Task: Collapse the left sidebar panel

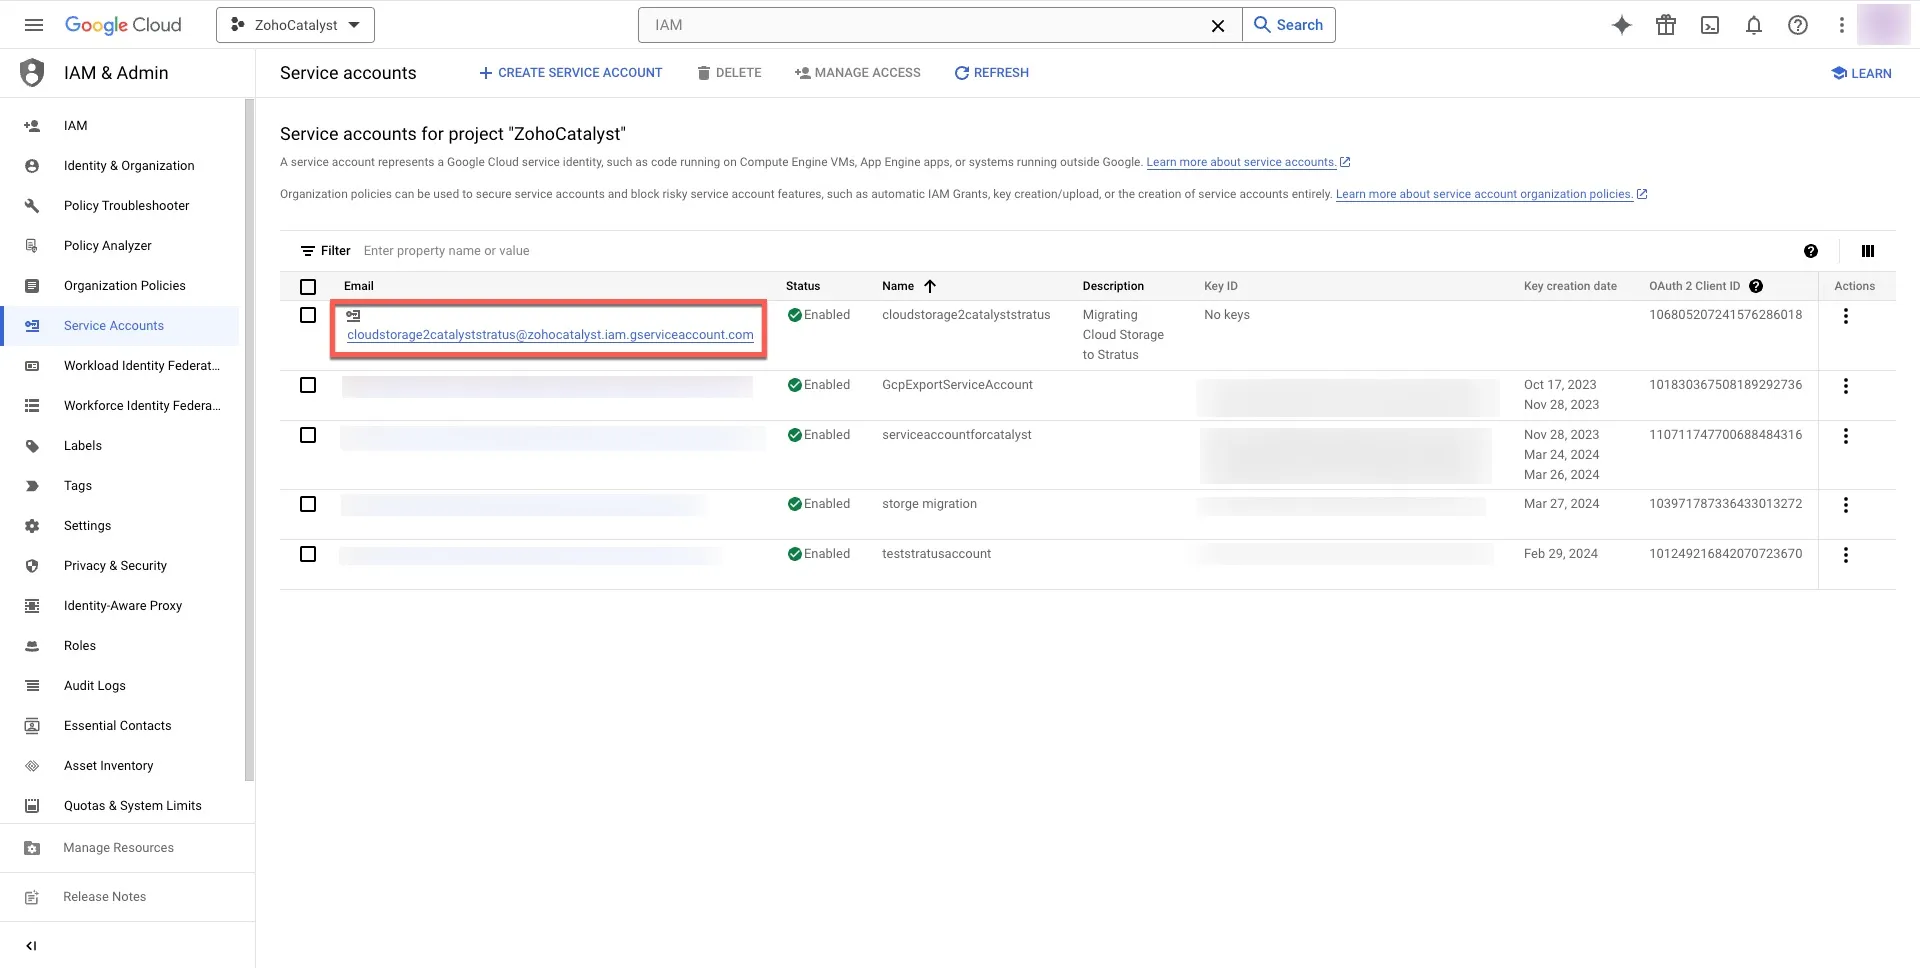Action: click(31, 945)
